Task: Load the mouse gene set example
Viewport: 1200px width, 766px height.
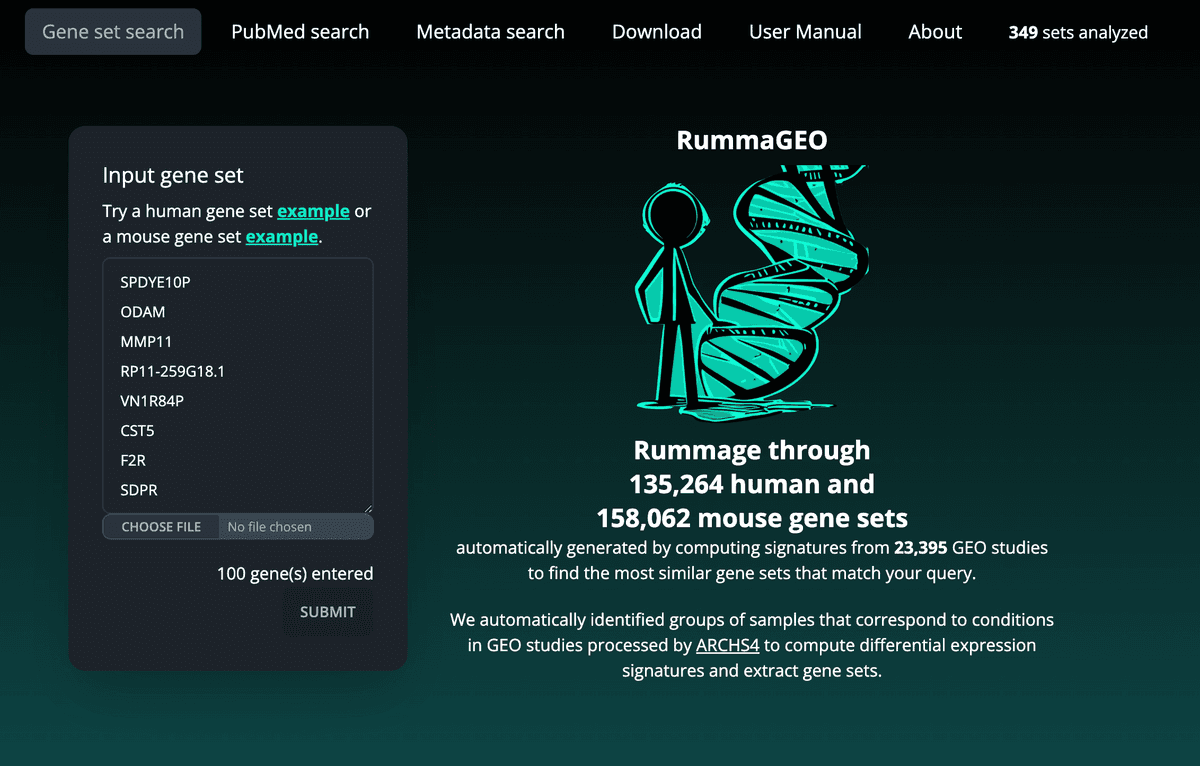Action: point(282,237)
